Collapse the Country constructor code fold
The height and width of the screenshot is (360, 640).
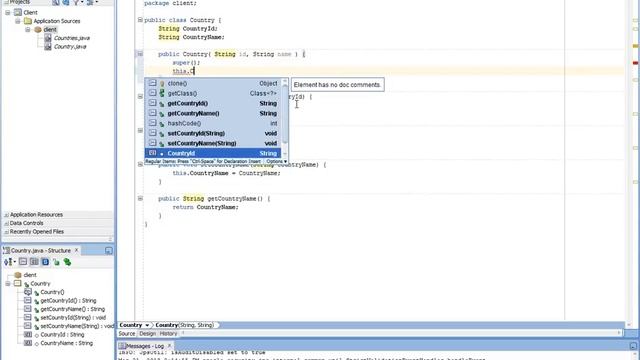[x=140, y=53]
